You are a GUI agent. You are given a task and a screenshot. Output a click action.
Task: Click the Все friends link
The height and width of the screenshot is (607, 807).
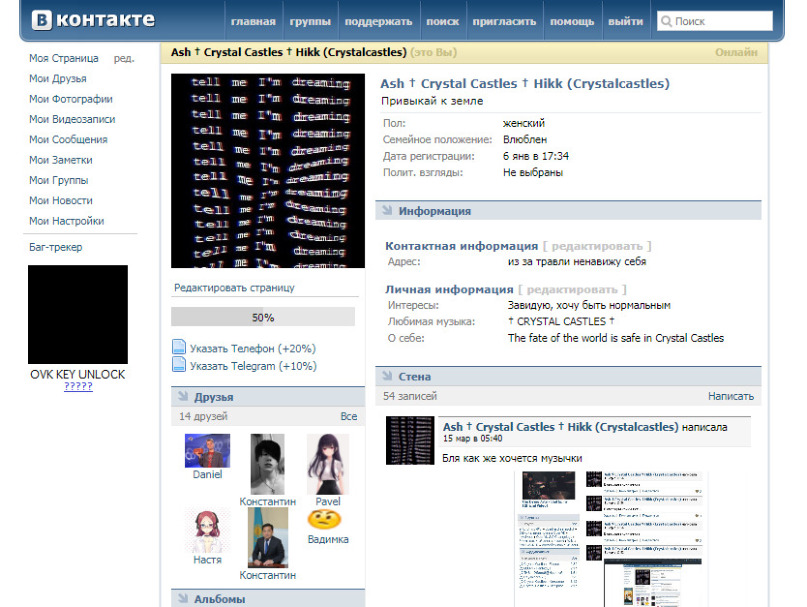click(x=348, y=416)
